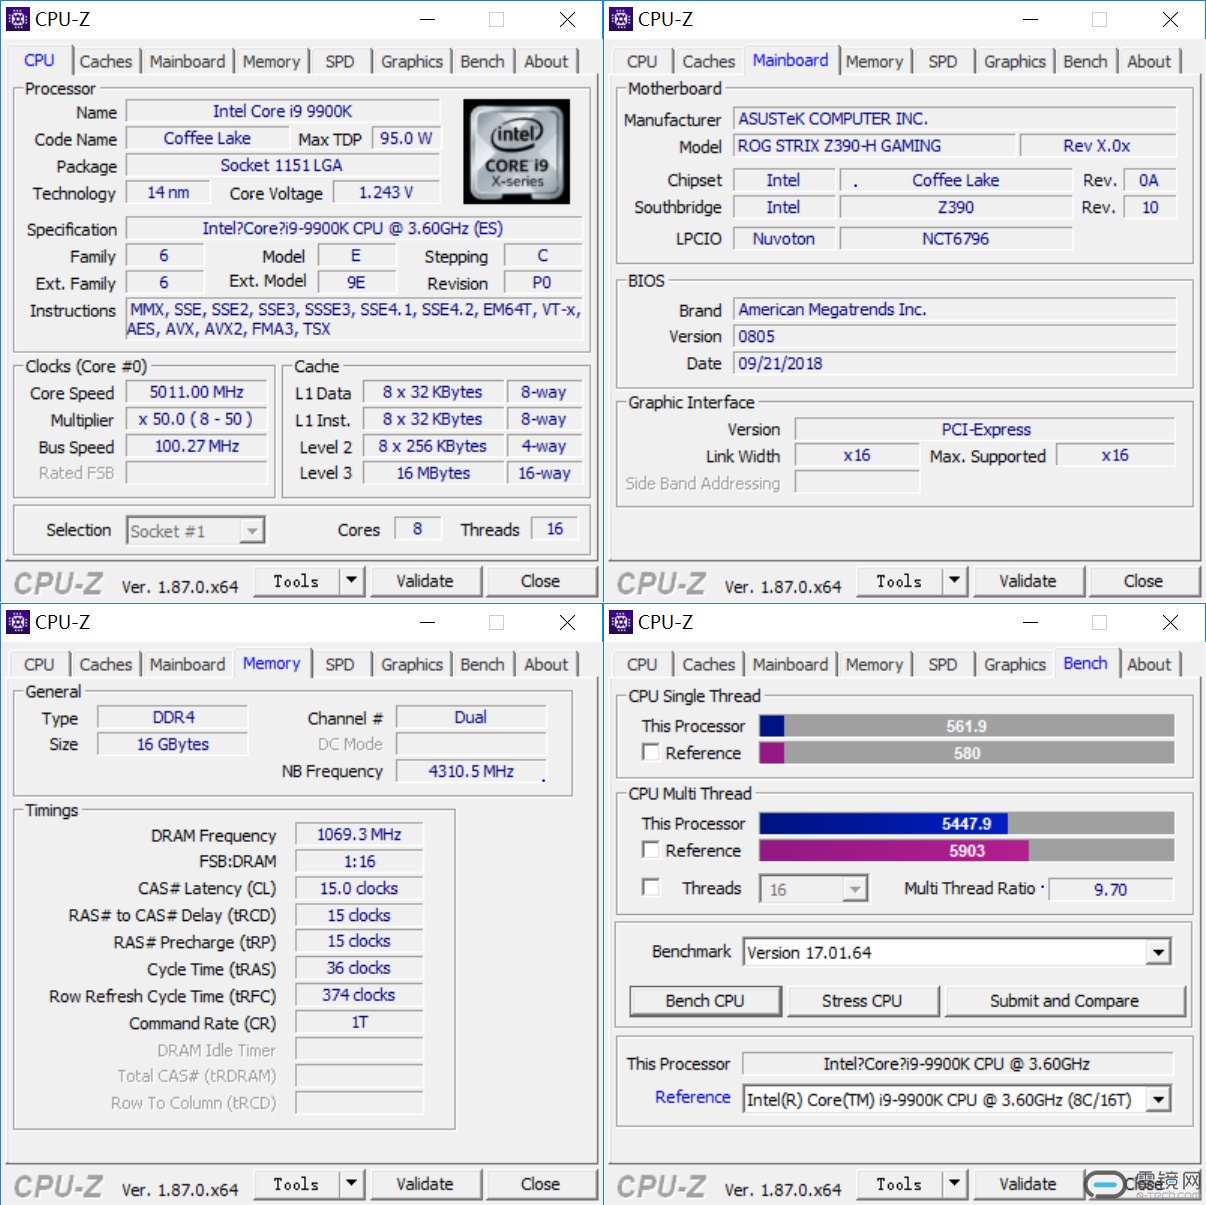Expand the Reference processor dropdown in Bench window
This screenshot has height=1205, width=1206.
[x=1159, y=1100]
